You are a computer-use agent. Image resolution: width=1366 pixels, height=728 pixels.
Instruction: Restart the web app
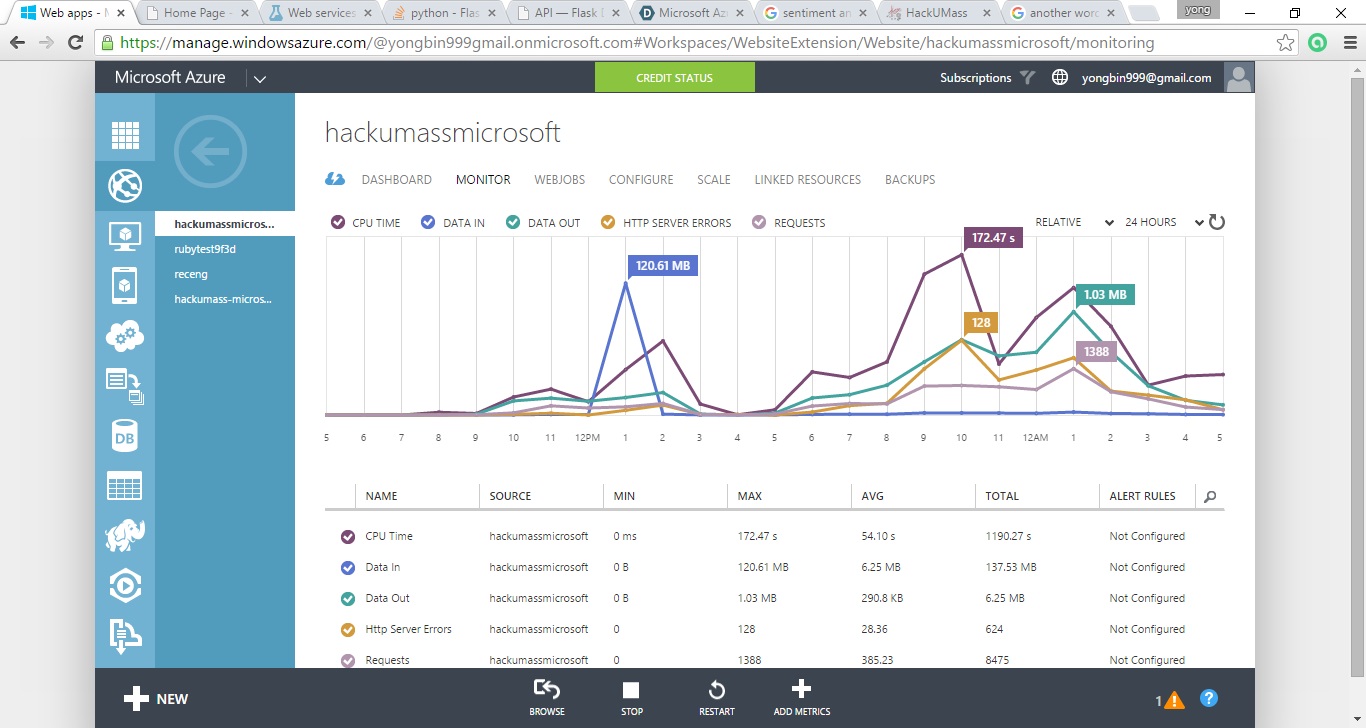pos(717,698)
